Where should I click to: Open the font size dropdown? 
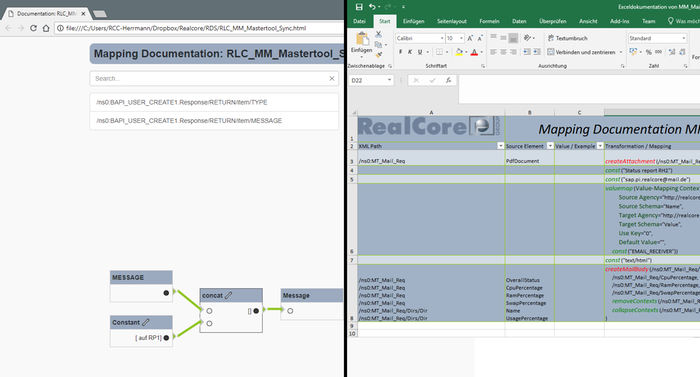pyautogui.click(x=461, y=38)
